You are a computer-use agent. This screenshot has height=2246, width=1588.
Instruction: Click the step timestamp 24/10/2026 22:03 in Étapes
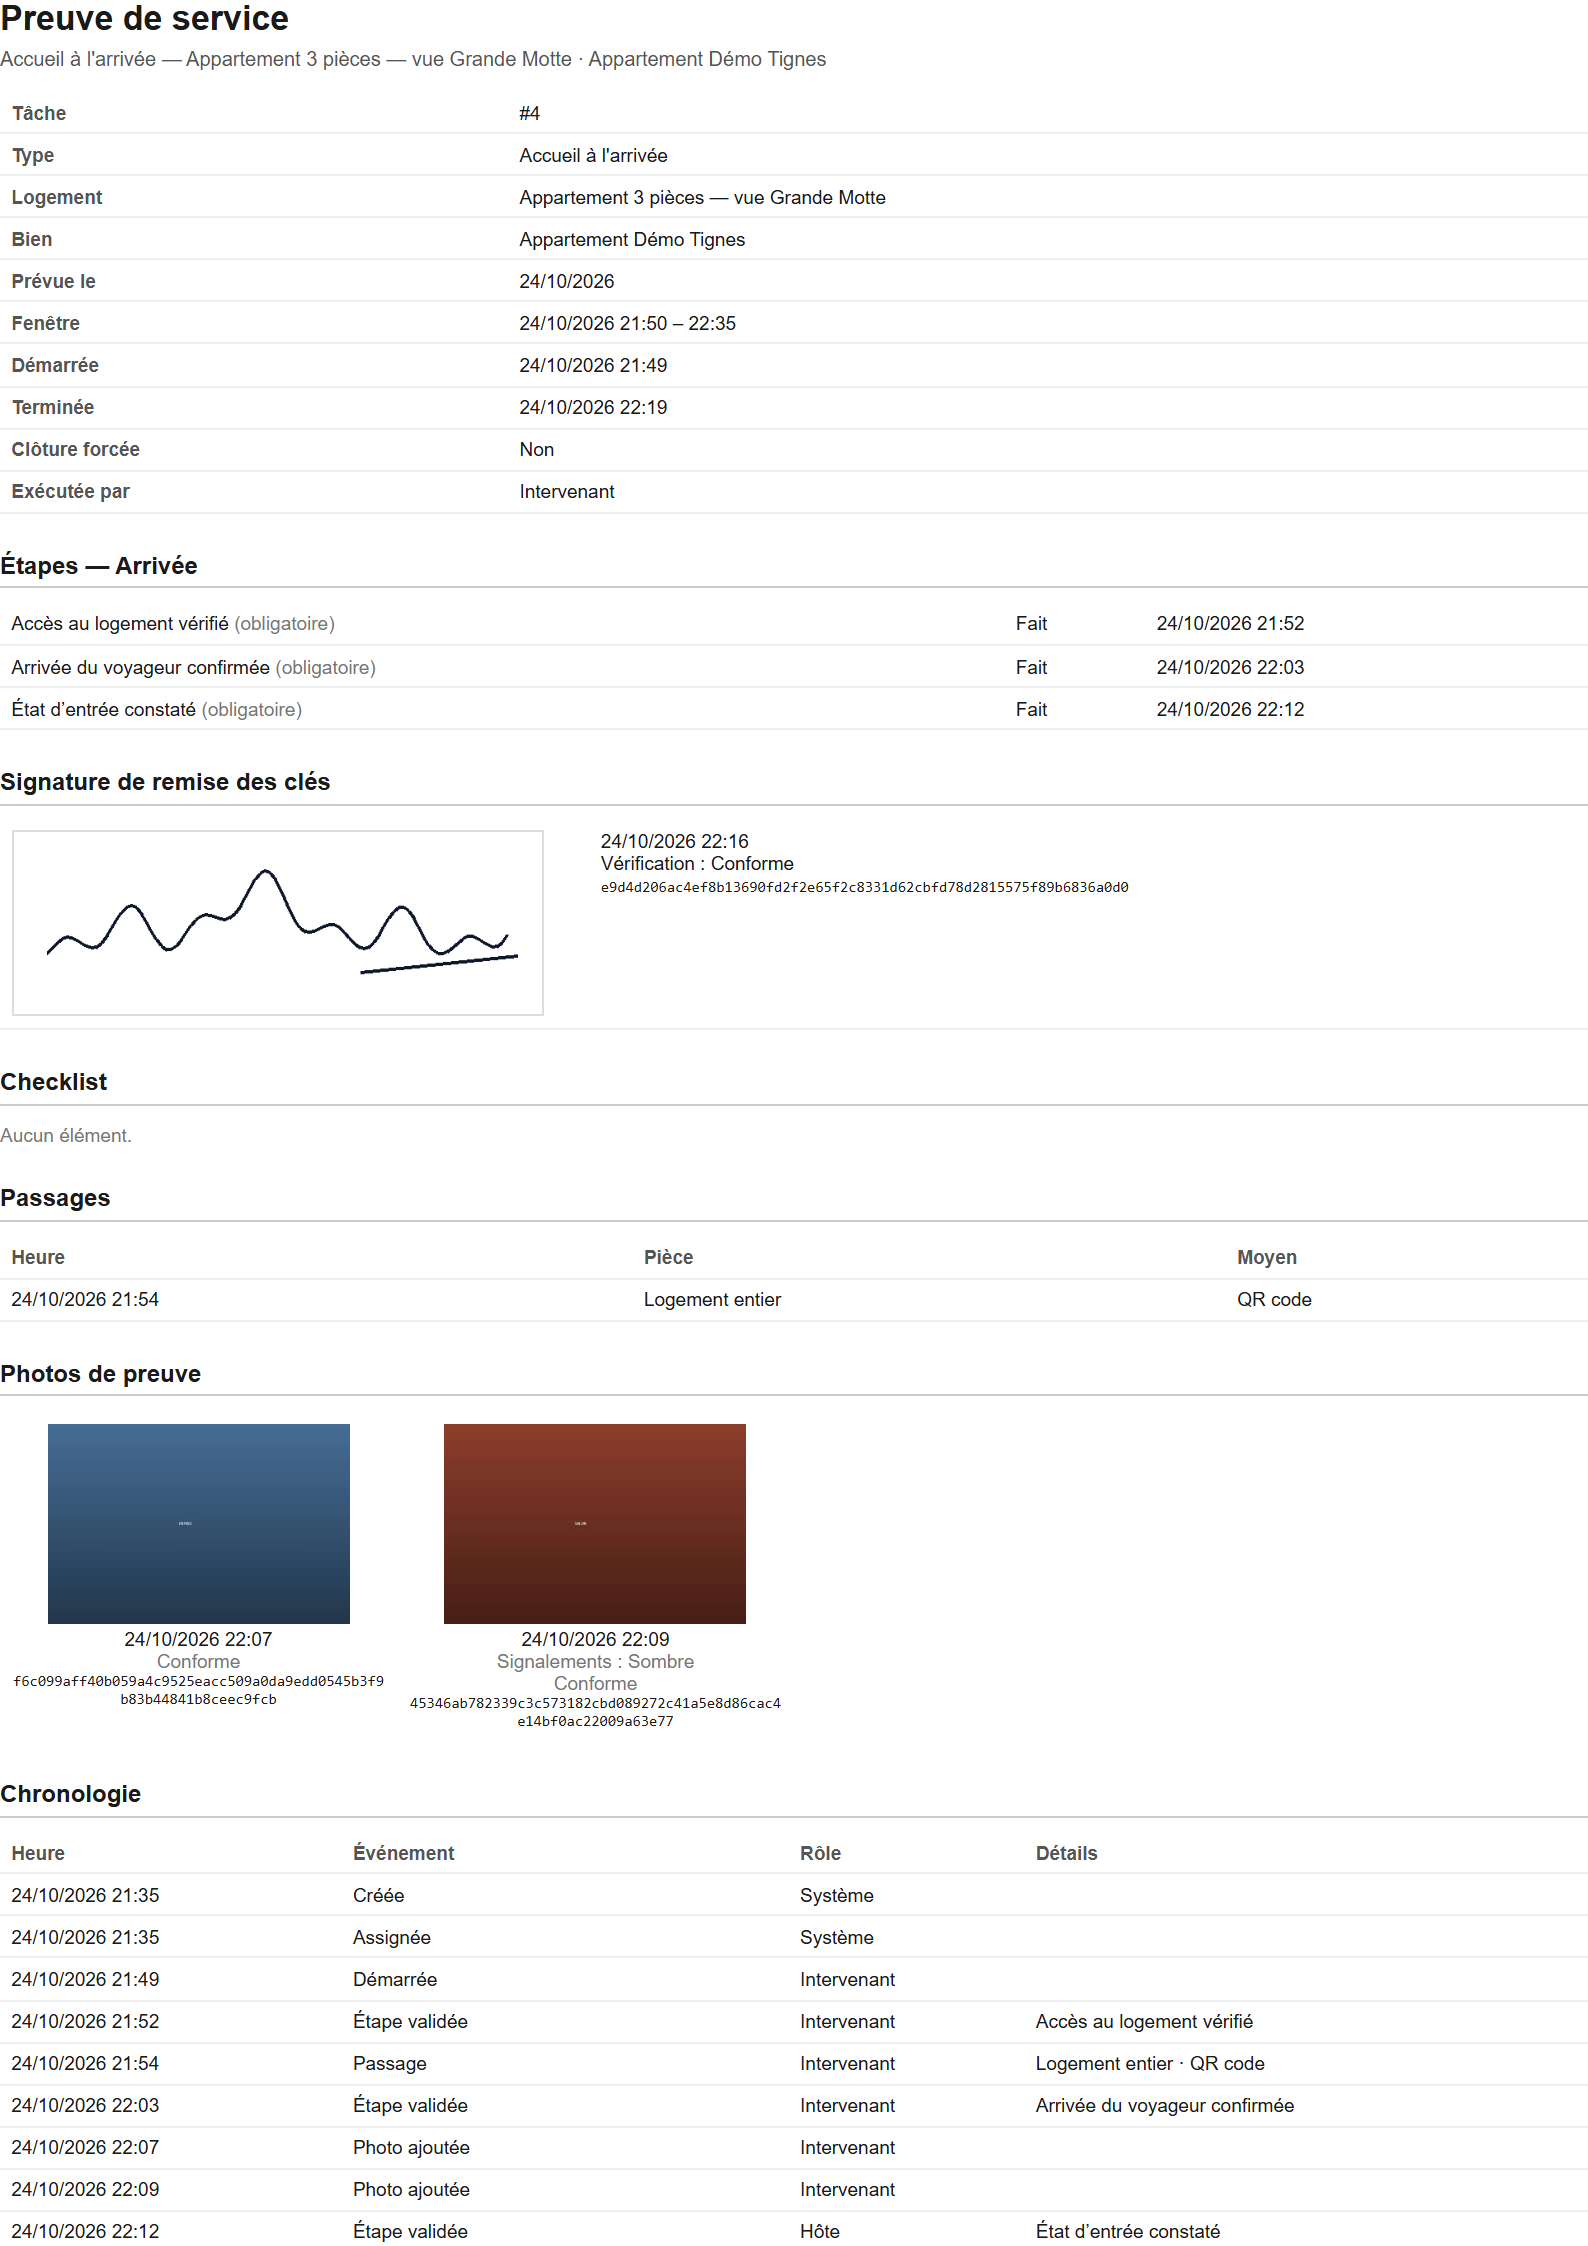[1230, 667]
